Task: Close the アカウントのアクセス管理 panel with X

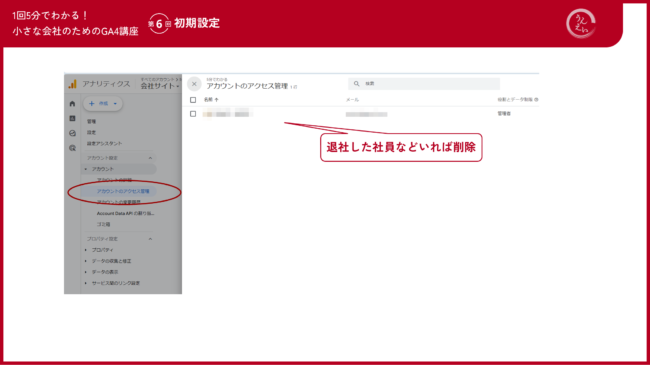Action: pos(194,84)
